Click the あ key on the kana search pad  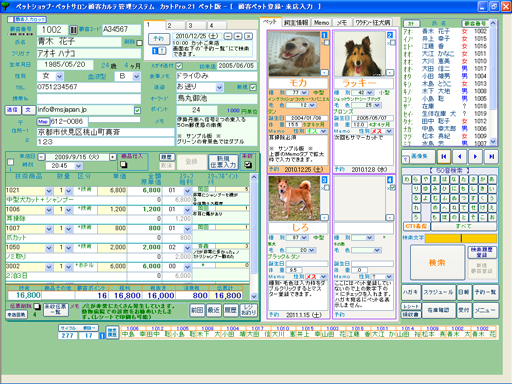pos(492,179)
